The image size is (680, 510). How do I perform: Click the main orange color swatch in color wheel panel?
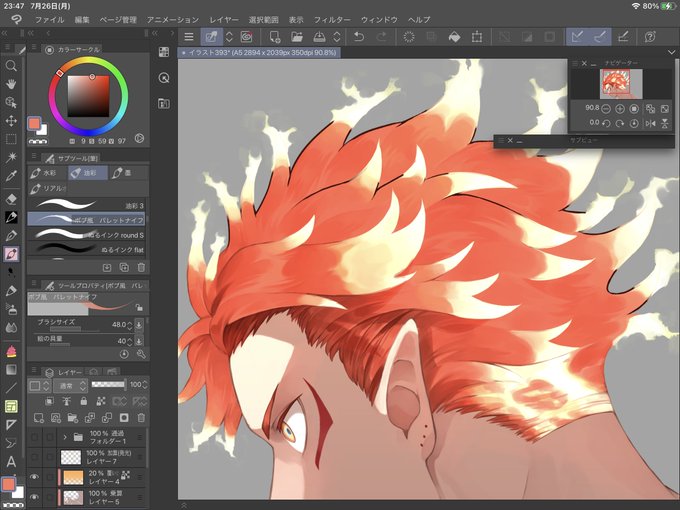(34, 124)
